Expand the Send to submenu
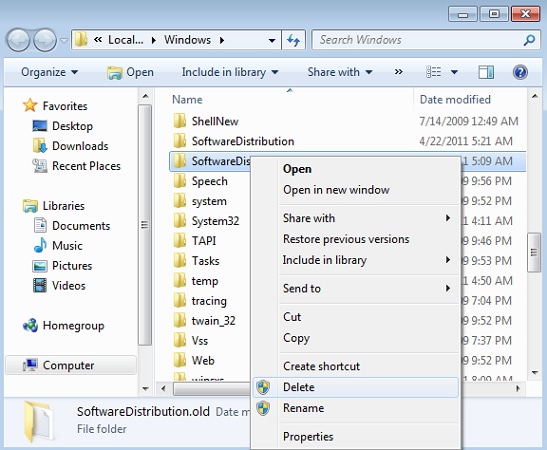The image size is (547, 450). coord(356,288)
